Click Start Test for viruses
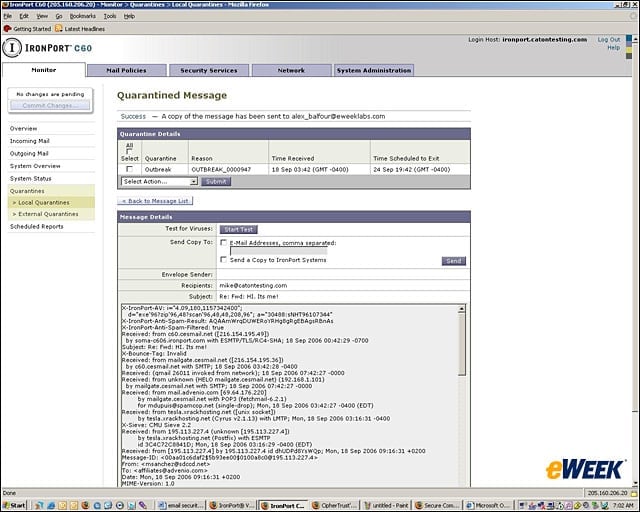This screenshot has width=640, height=512. coord(238,229)
